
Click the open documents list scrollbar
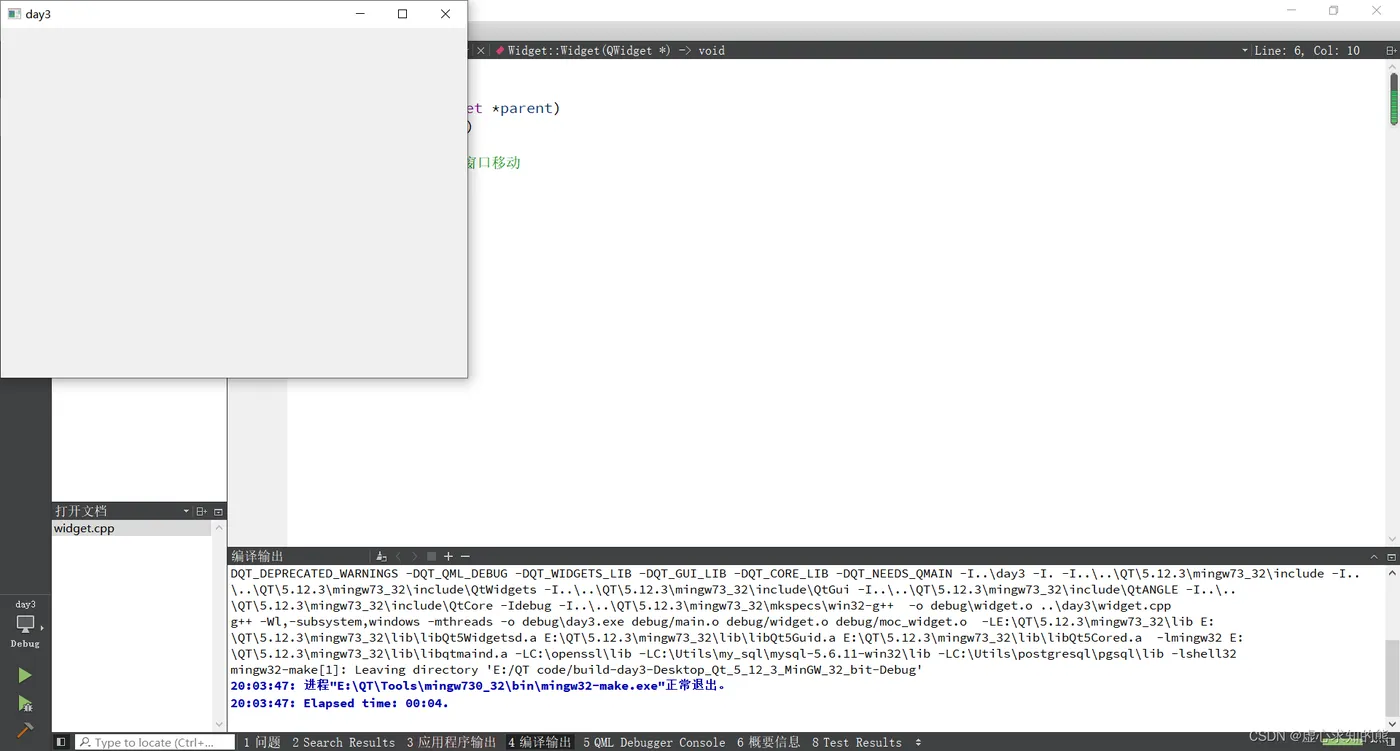[x=219, y=626]
